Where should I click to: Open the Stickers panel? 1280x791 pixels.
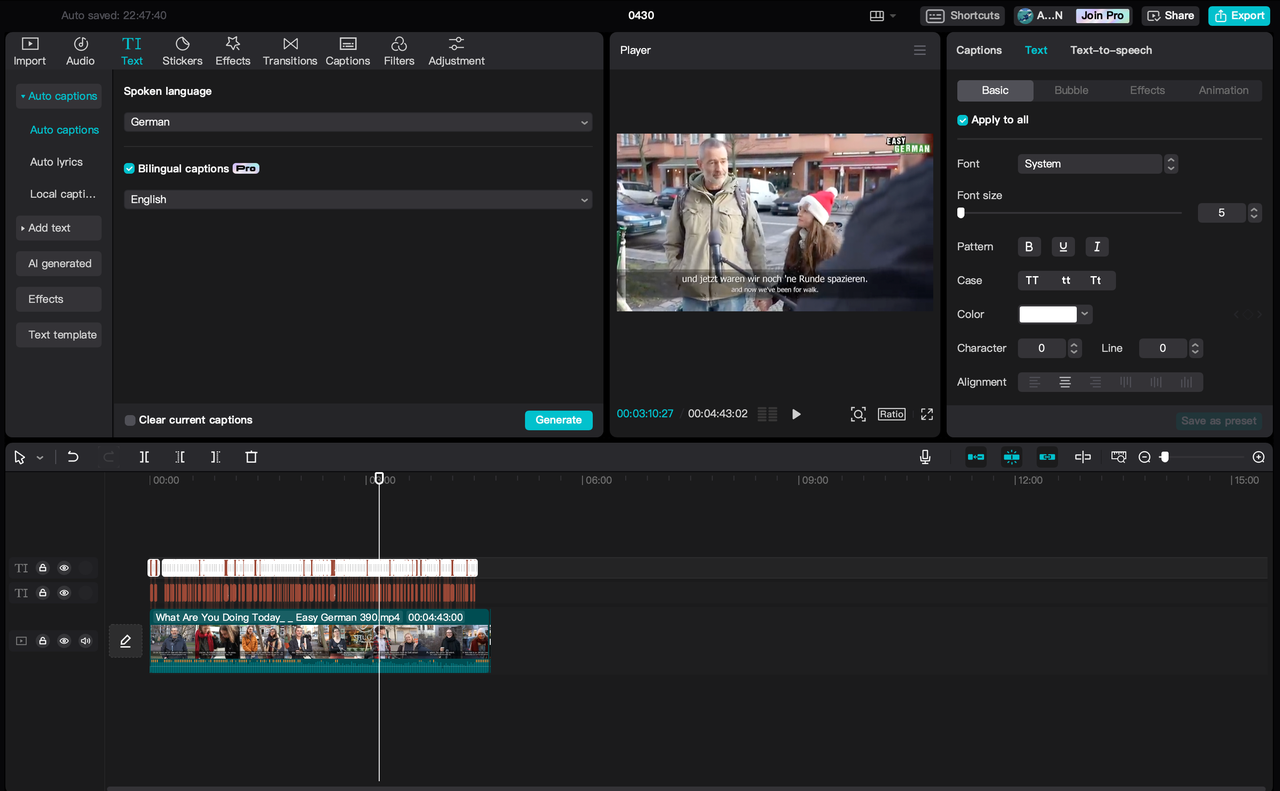[x=182, y=51]
